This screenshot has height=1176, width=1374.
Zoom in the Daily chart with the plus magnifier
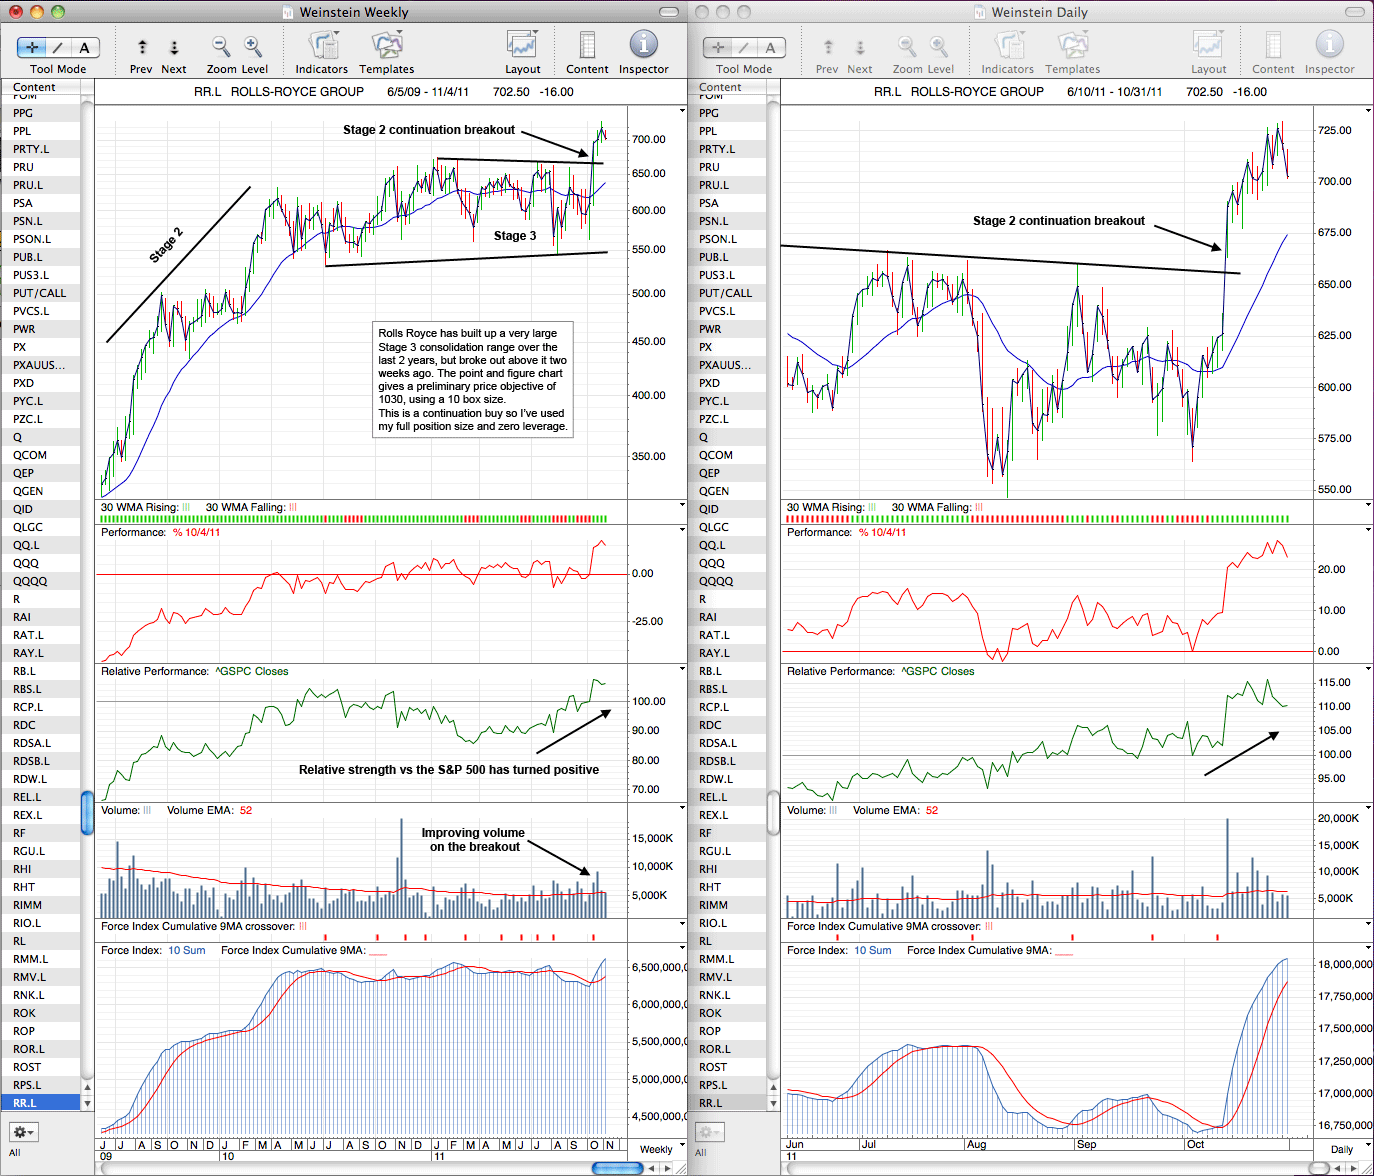(x=939, y=46)
